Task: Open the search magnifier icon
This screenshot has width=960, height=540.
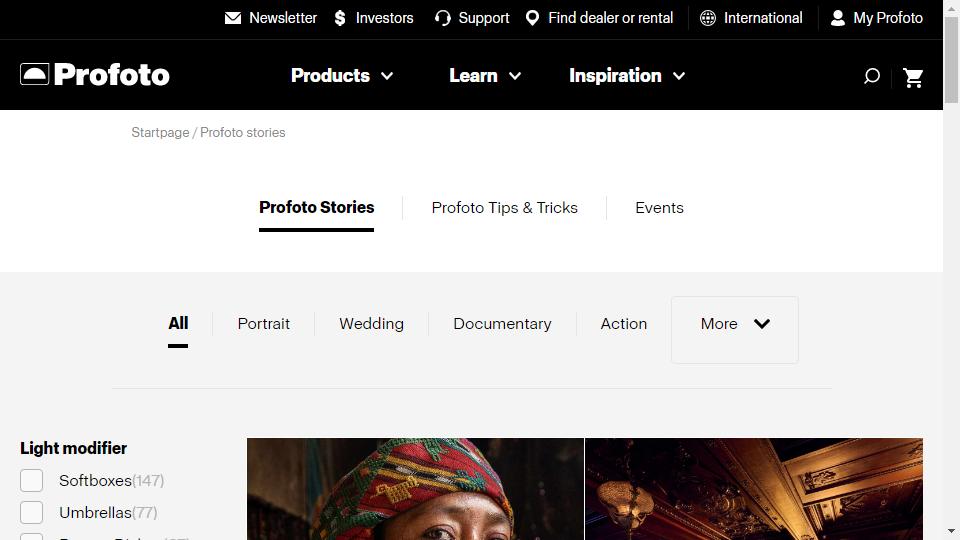Action: click(x=872, y=76)
